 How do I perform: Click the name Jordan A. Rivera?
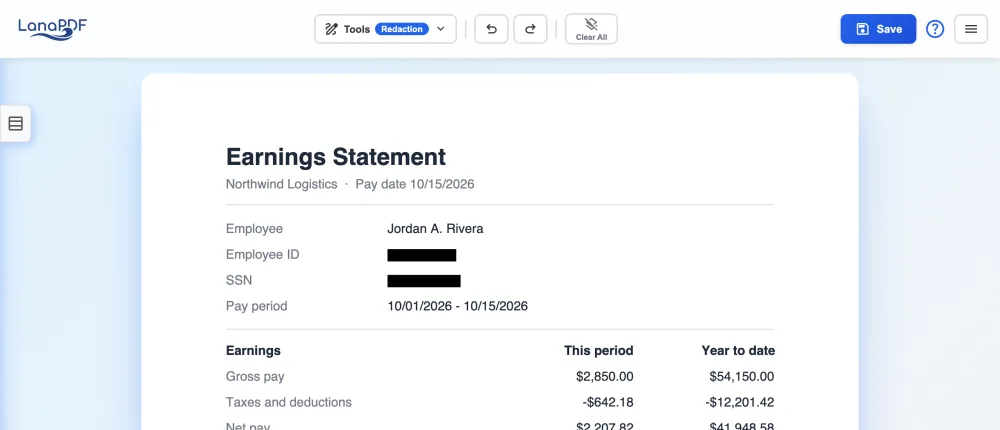tap(435, 229)
